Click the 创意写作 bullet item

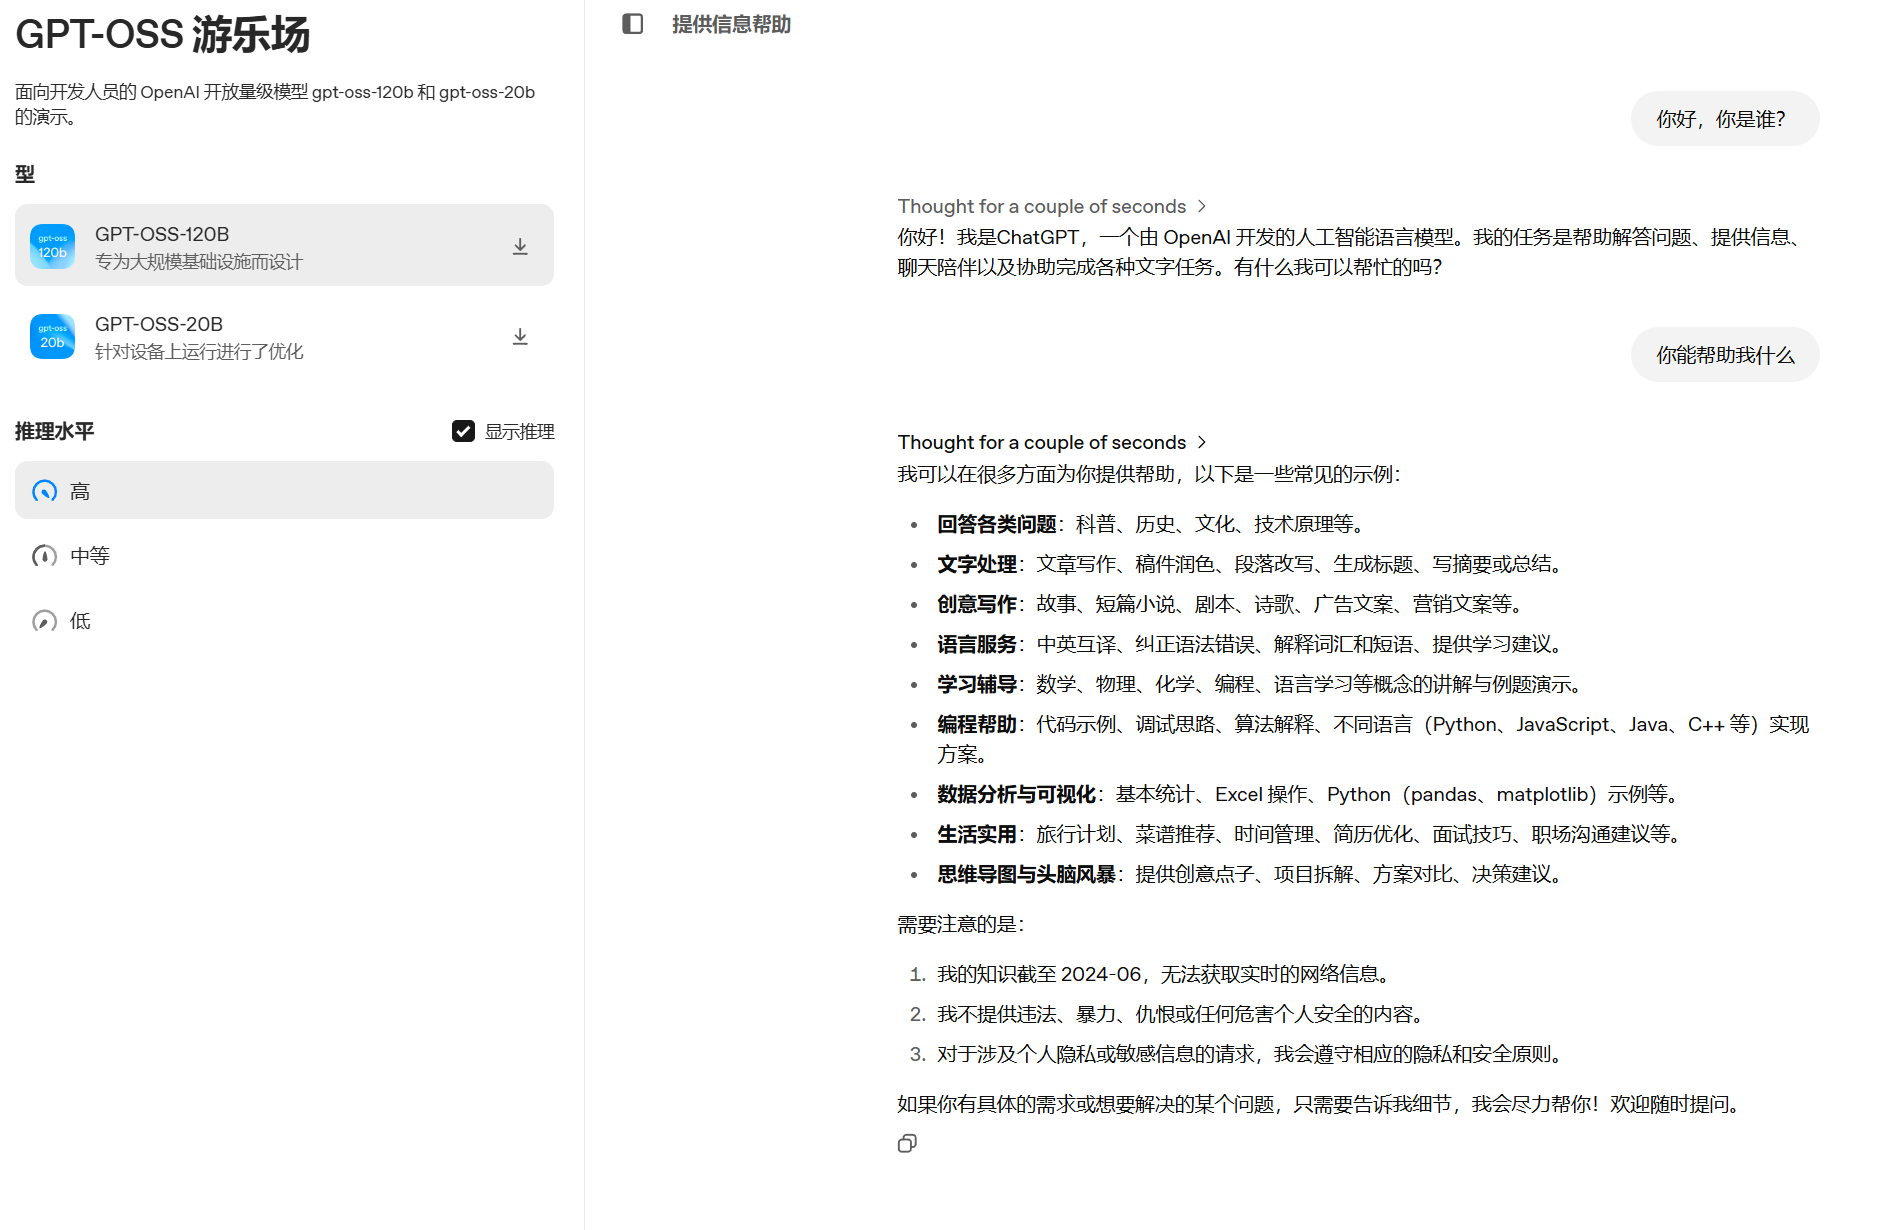[1230, 604]
